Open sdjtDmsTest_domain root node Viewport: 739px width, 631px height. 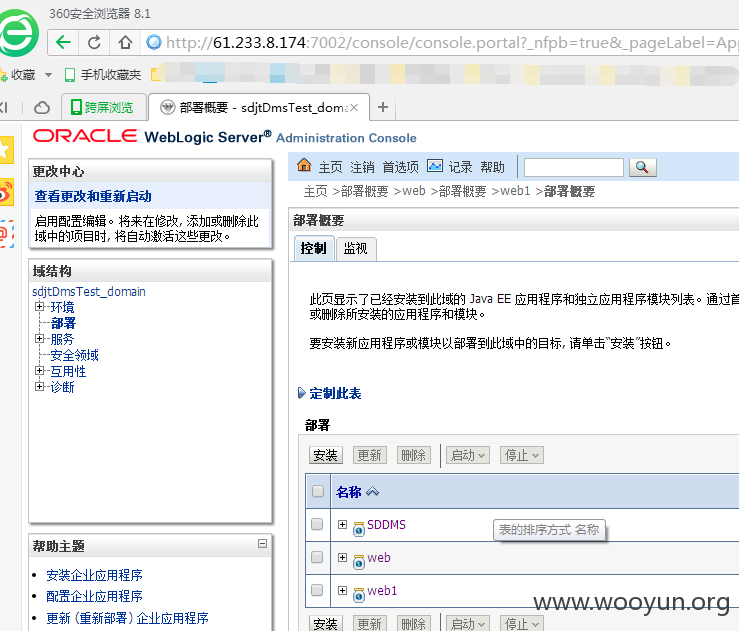pos(89,291)
